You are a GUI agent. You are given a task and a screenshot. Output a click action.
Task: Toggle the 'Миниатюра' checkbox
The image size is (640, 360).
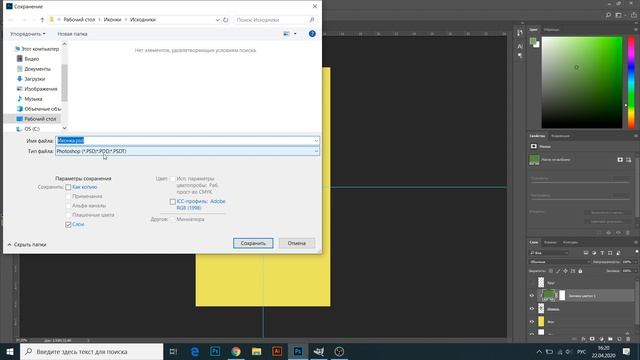pyautogui.click(x=173, y=220)
